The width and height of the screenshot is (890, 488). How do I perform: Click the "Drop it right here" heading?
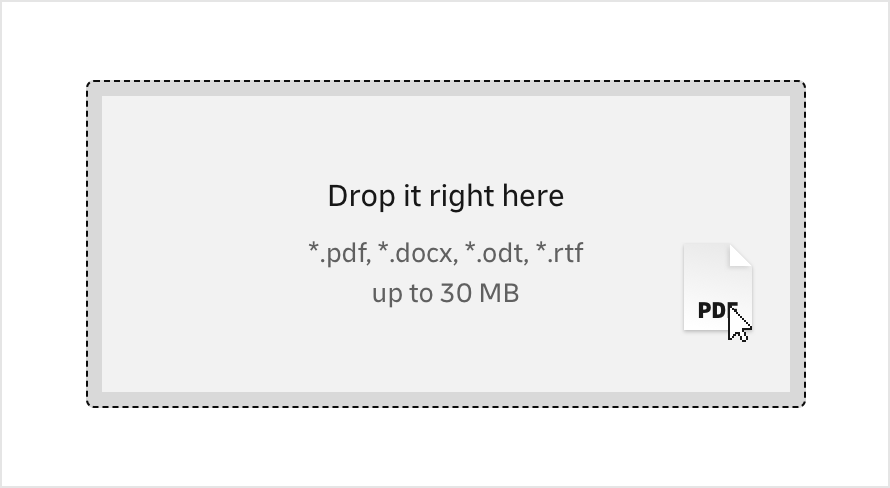point(445,196)
